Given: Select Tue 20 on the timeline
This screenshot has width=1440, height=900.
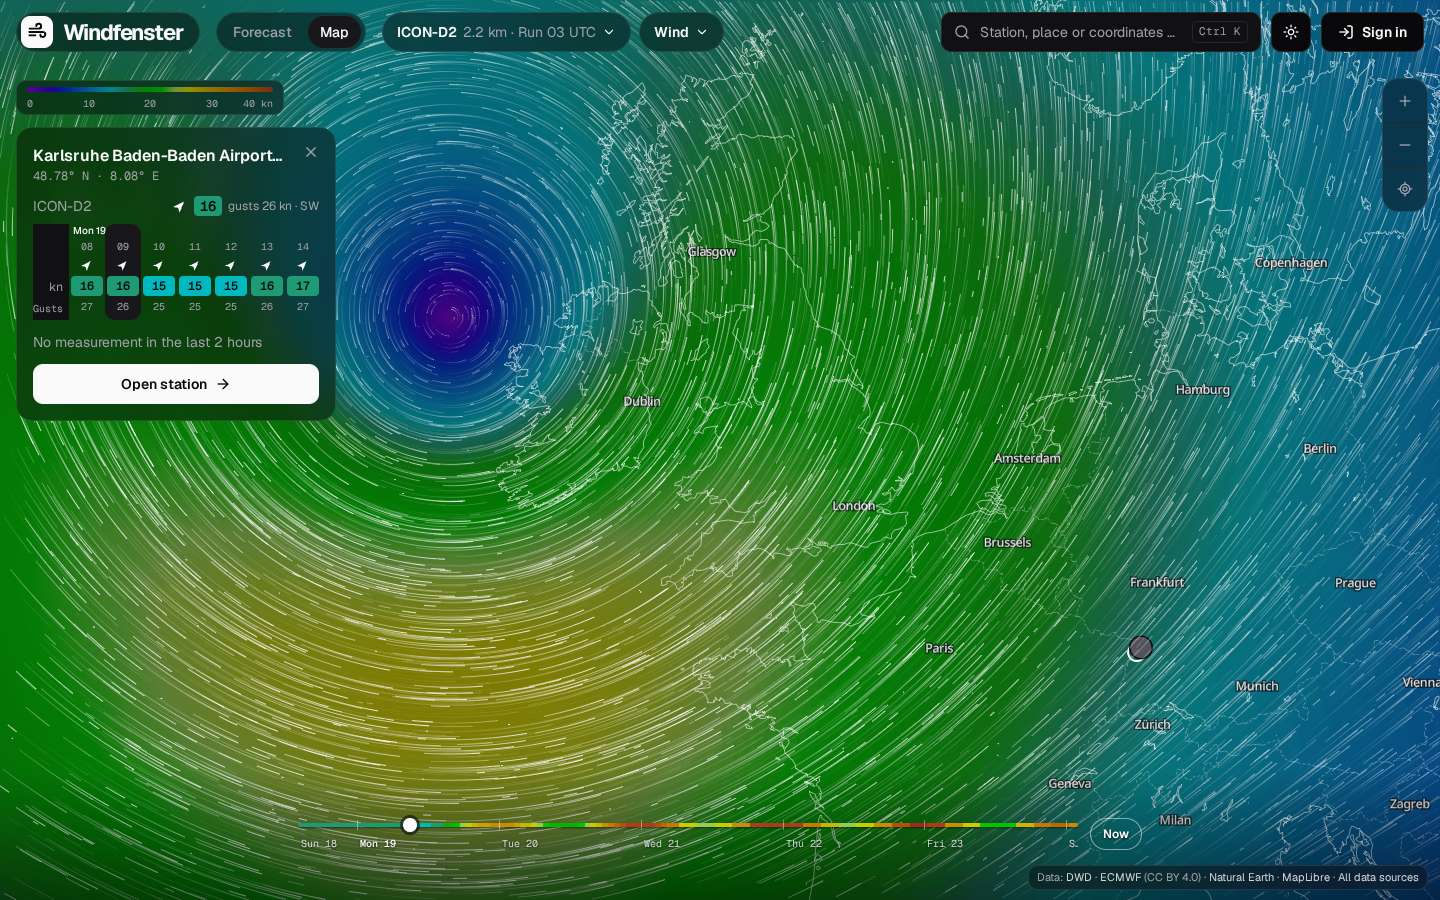Looking at the screenshot, I should point(520,844).
